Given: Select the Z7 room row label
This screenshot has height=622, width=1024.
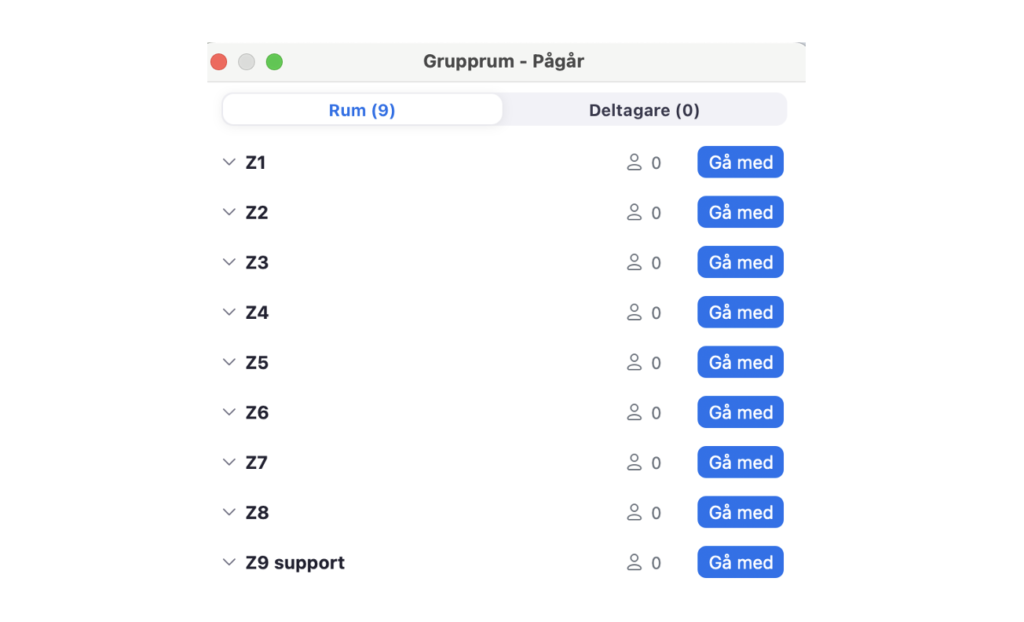Looking at the screenshot, I should coord(257,462).
